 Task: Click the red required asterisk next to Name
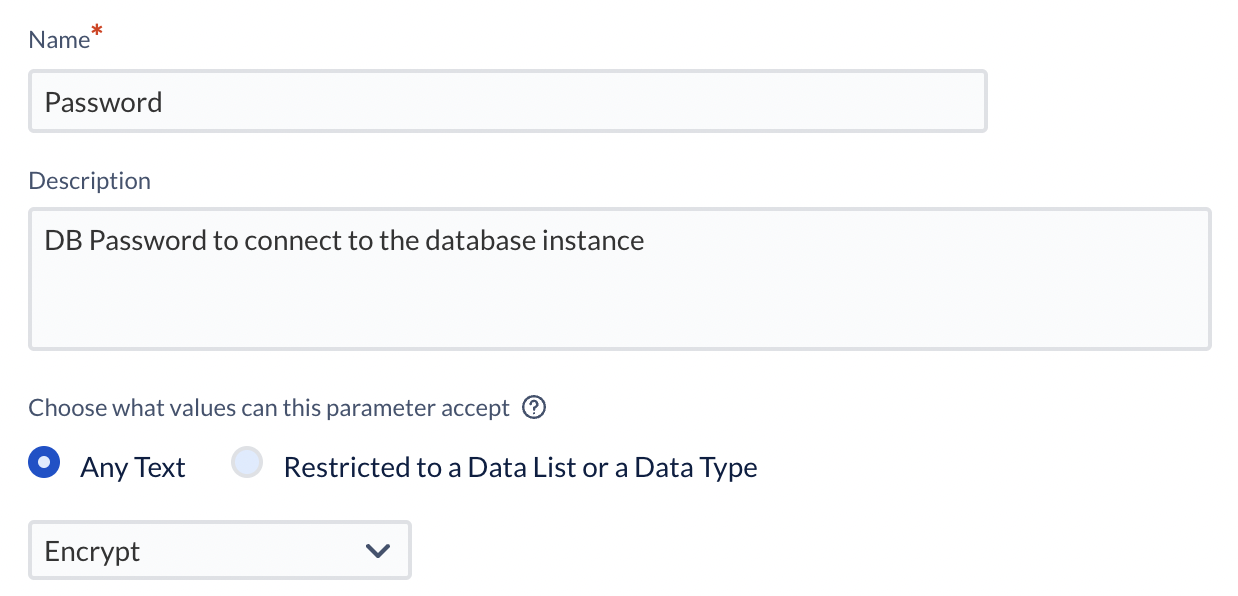point(96,30)
